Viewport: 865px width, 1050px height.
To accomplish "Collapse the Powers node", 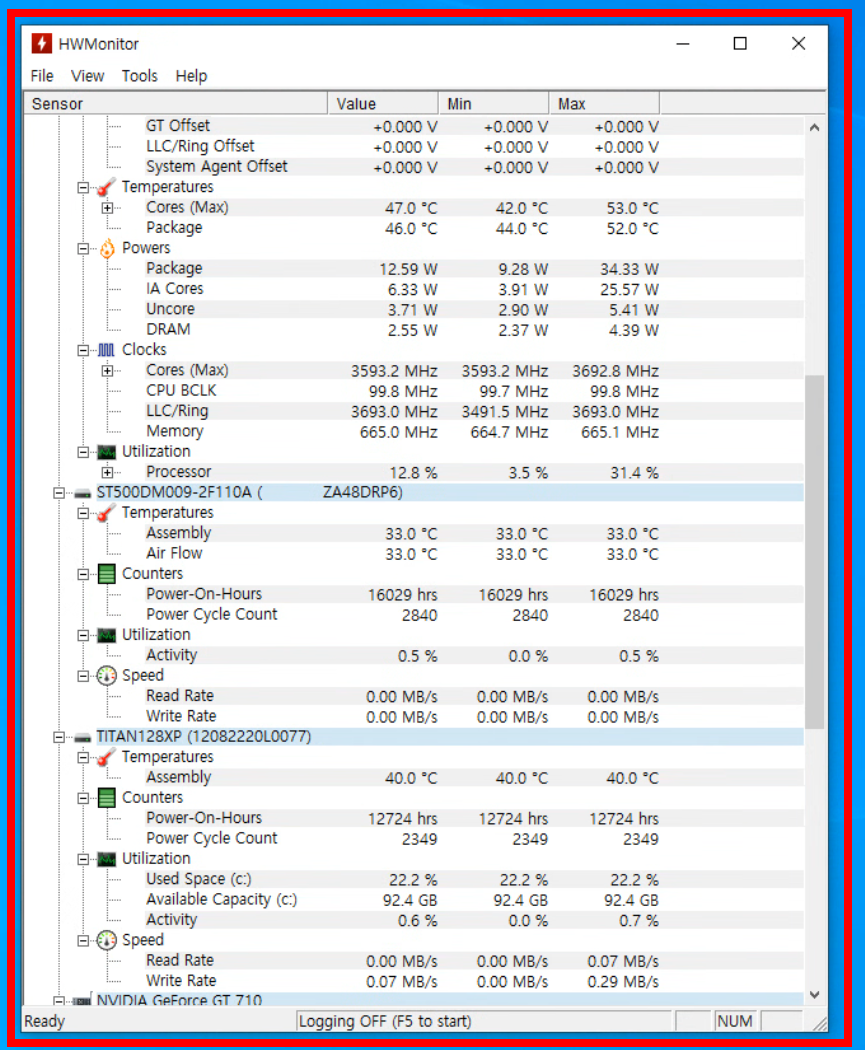I will [x=83, y=248].
